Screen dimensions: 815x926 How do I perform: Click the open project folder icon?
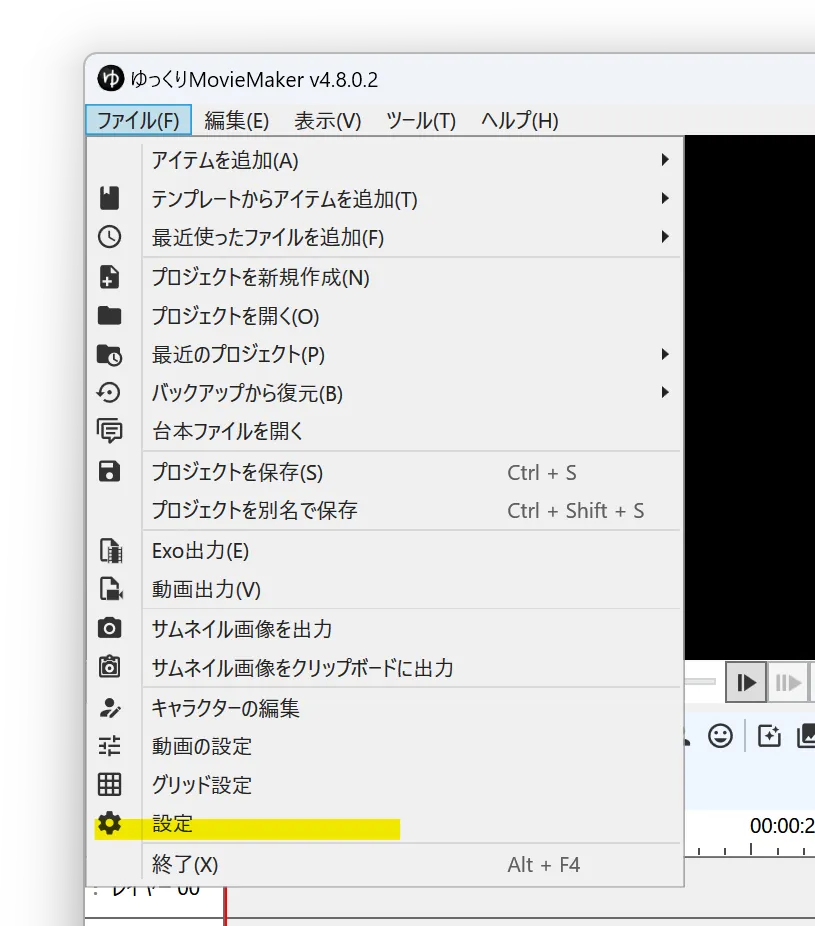[x=109, y=315]
